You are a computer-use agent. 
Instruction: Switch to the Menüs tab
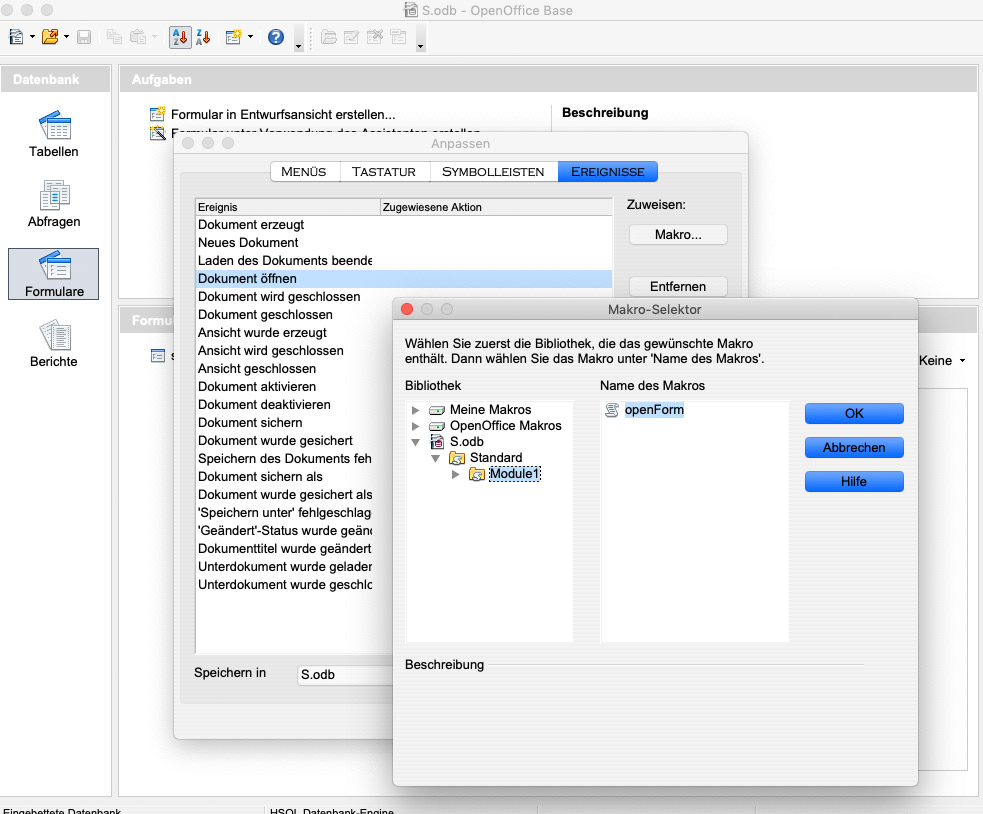click(x=304, y=172)
